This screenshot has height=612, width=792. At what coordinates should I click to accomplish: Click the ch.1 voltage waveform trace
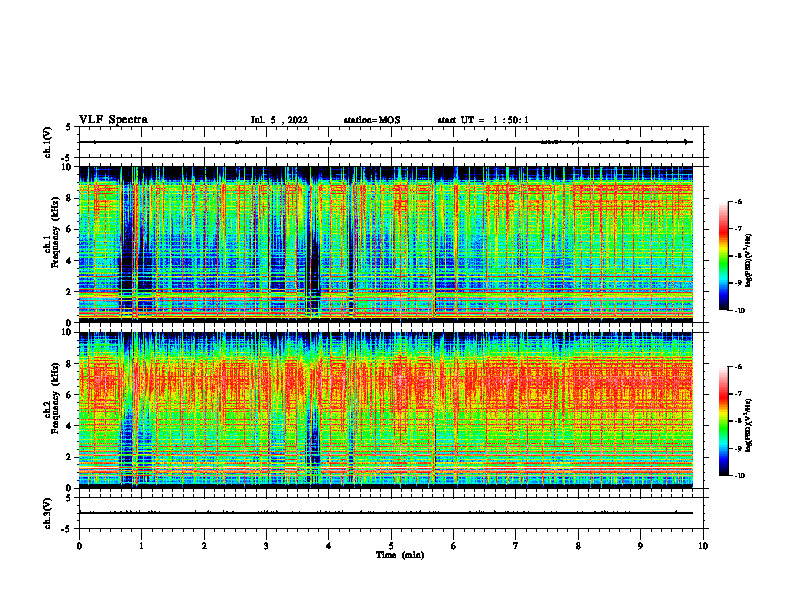click(x=386, y=142)
